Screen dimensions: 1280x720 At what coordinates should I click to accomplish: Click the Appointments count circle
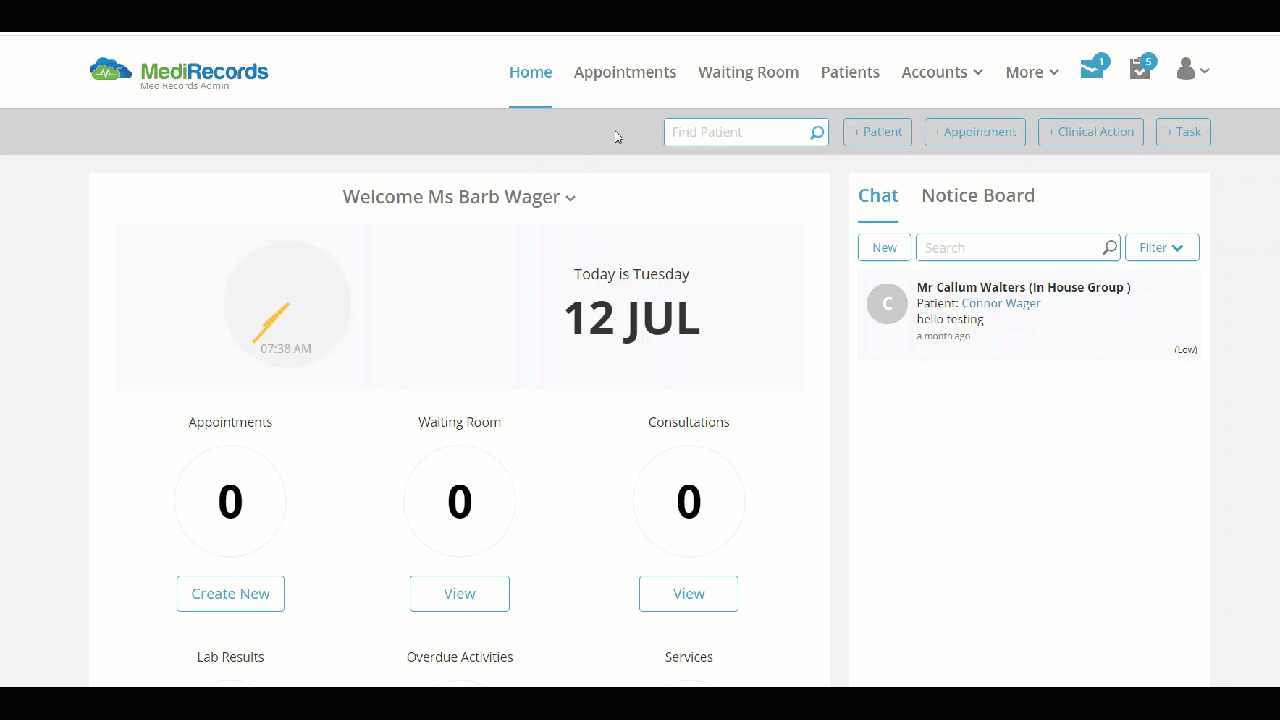(x=230, y=501)
